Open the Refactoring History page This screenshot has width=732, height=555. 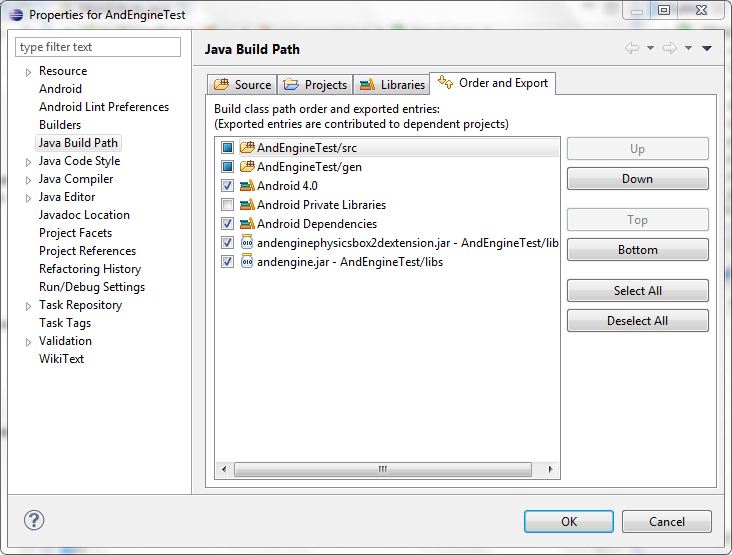(x=90, y=269)
